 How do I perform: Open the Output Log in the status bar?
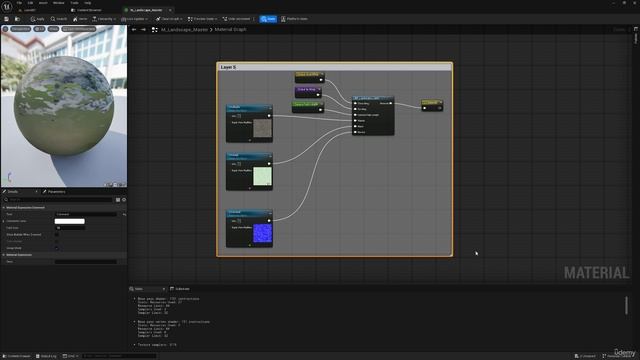point(46,356)
